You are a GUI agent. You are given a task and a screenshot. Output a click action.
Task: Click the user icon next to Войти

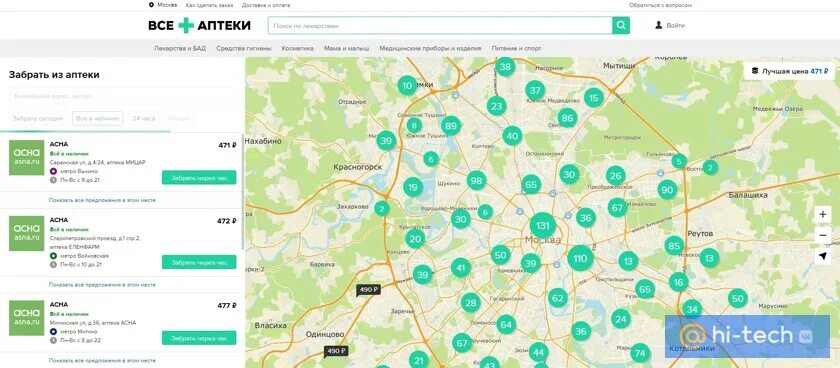658,25
